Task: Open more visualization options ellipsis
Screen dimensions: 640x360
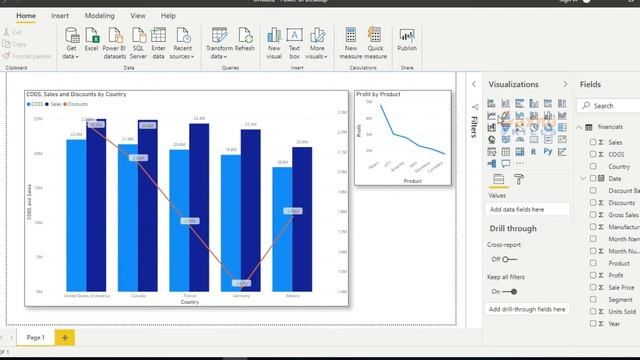Action: [x=520, y=164]
